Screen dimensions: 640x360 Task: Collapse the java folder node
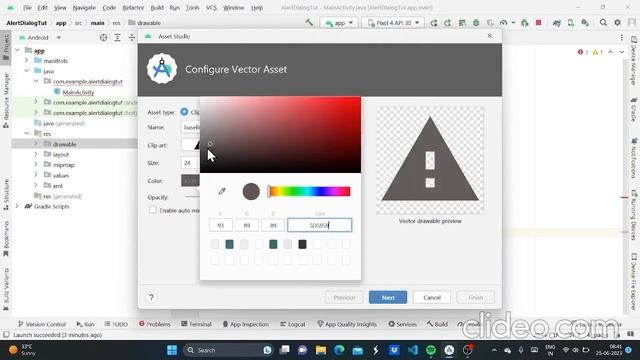coord(27,71)
